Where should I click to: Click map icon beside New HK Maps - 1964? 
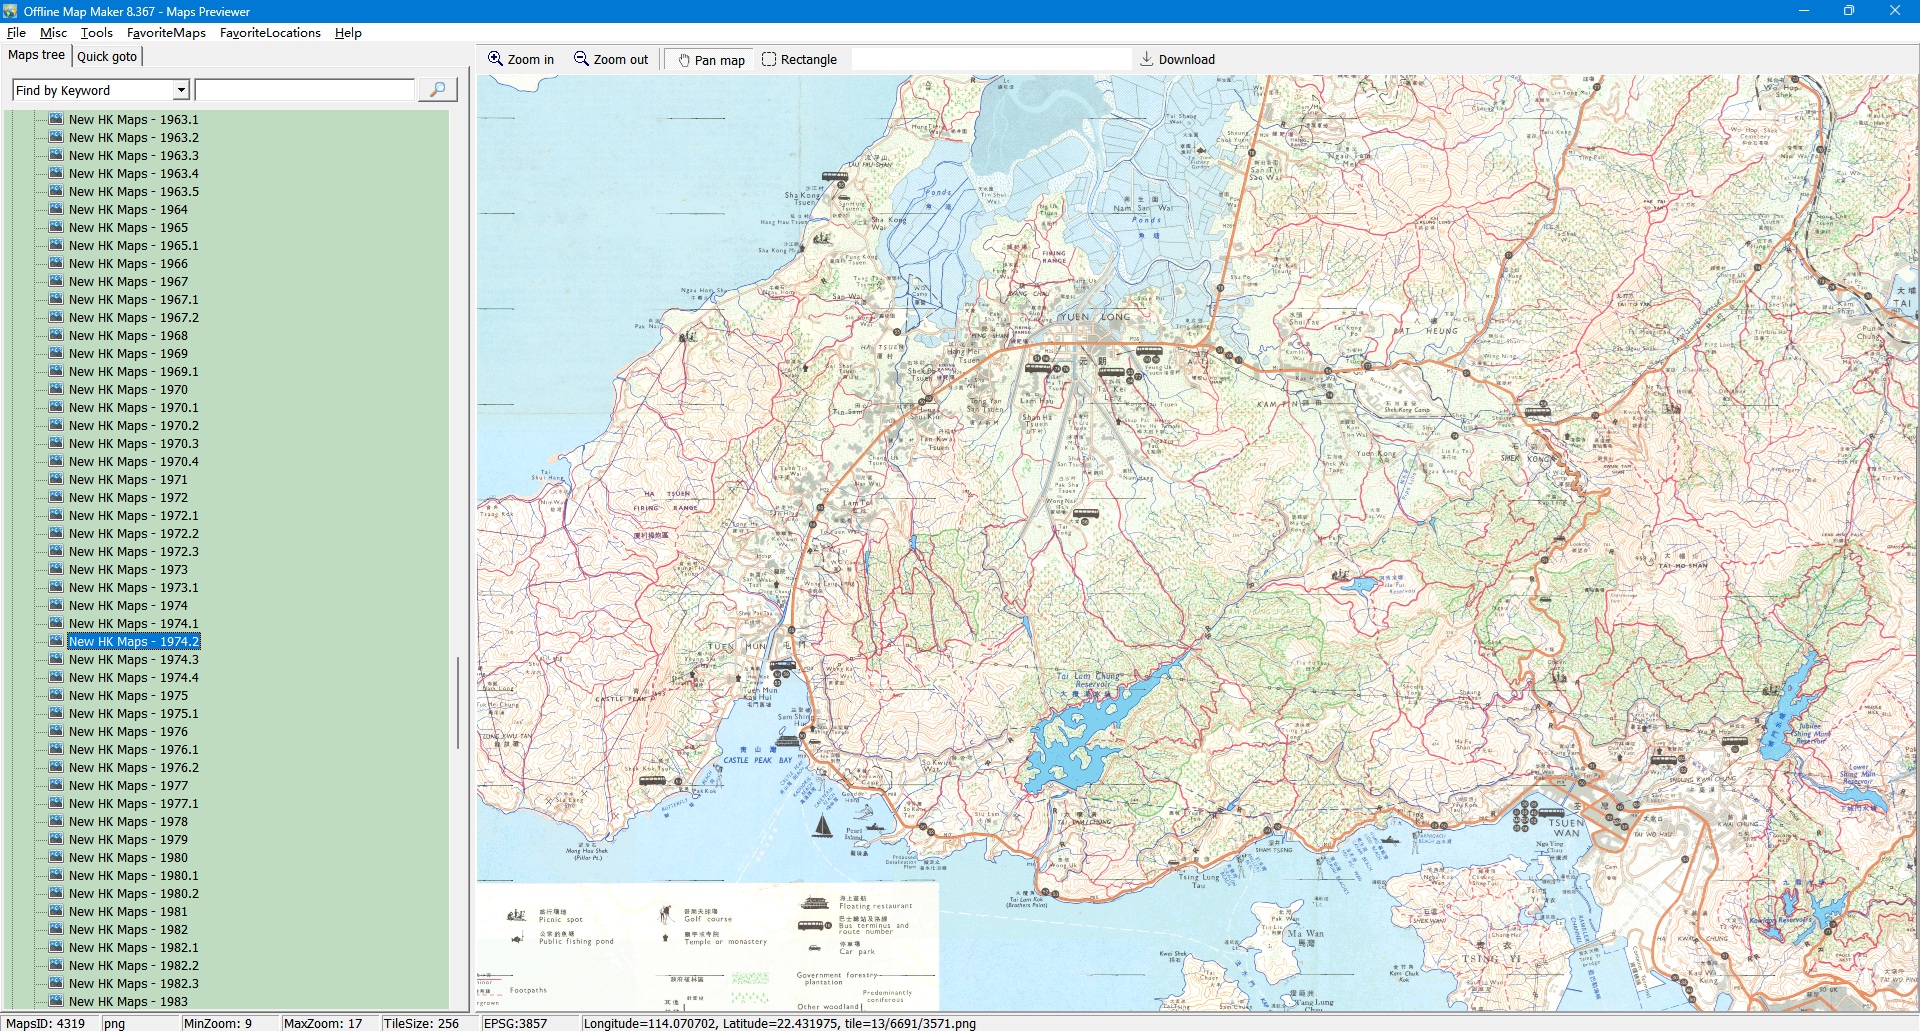click(x=57, y=209)
